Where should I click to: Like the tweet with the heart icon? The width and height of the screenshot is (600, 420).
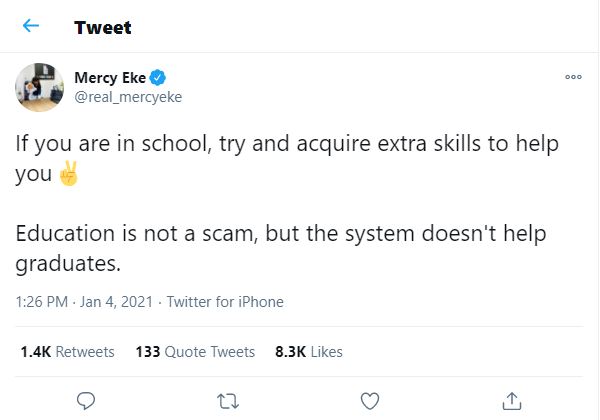point(370,400)
